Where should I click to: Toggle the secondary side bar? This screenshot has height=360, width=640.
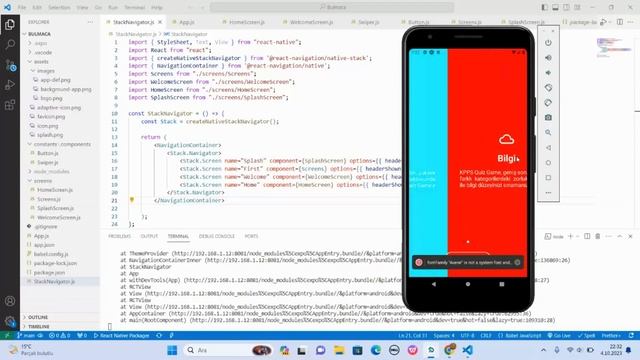click(x=566, y=7)
